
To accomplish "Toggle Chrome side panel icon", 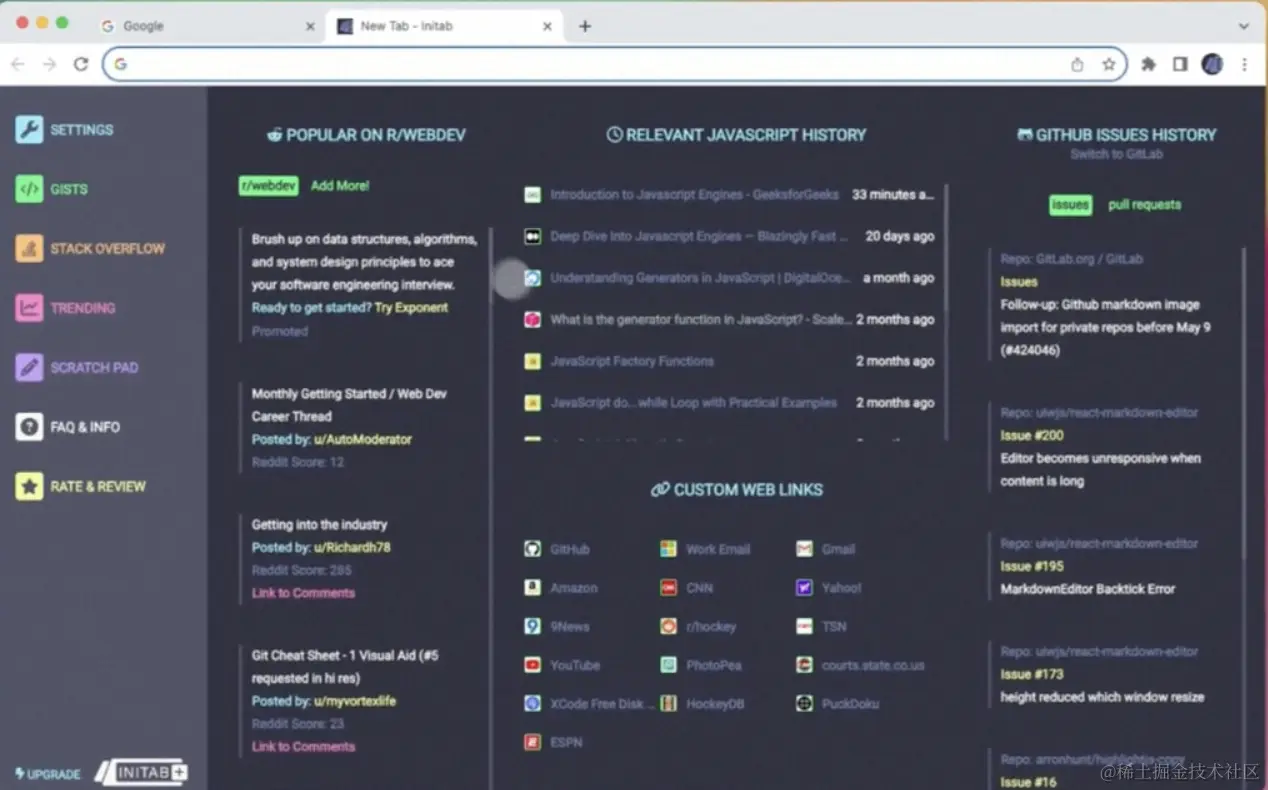I will [1180, 64].
